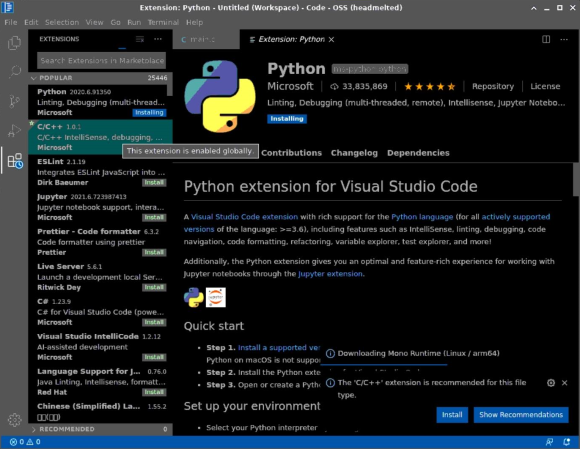Open the Repository link
Screen dimensions: 580x449
click(493, 87)
